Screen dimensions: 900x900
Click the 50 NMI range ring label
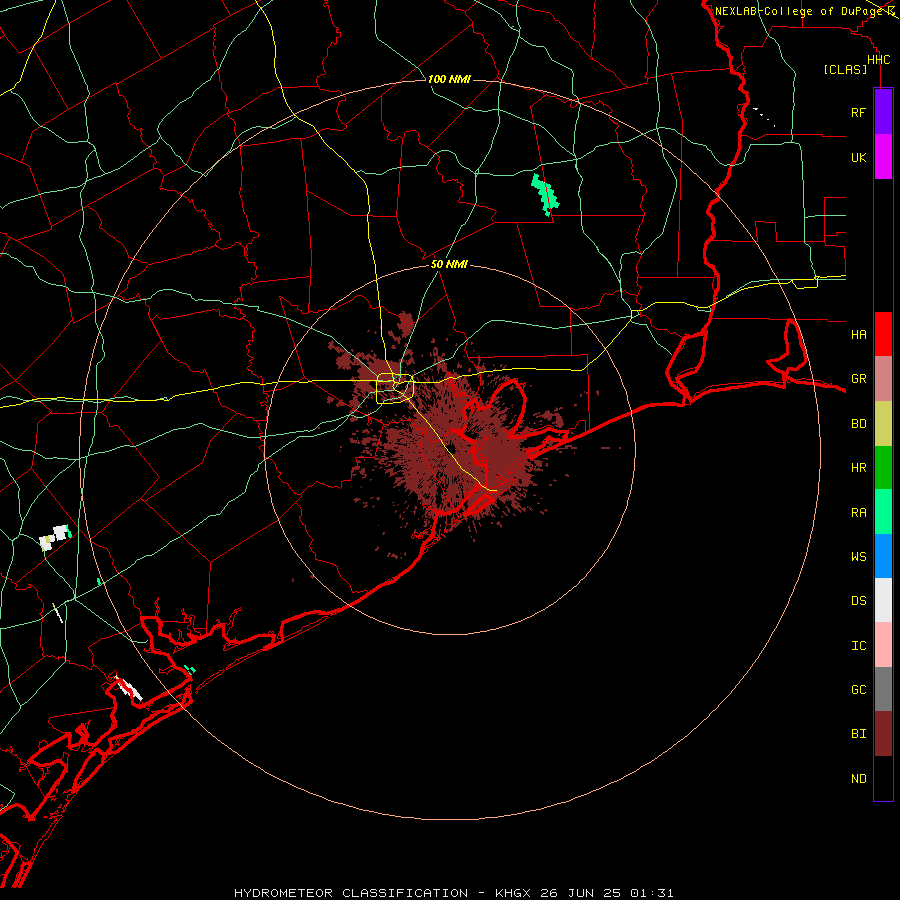pyautogui.click(x=449, y=264)
